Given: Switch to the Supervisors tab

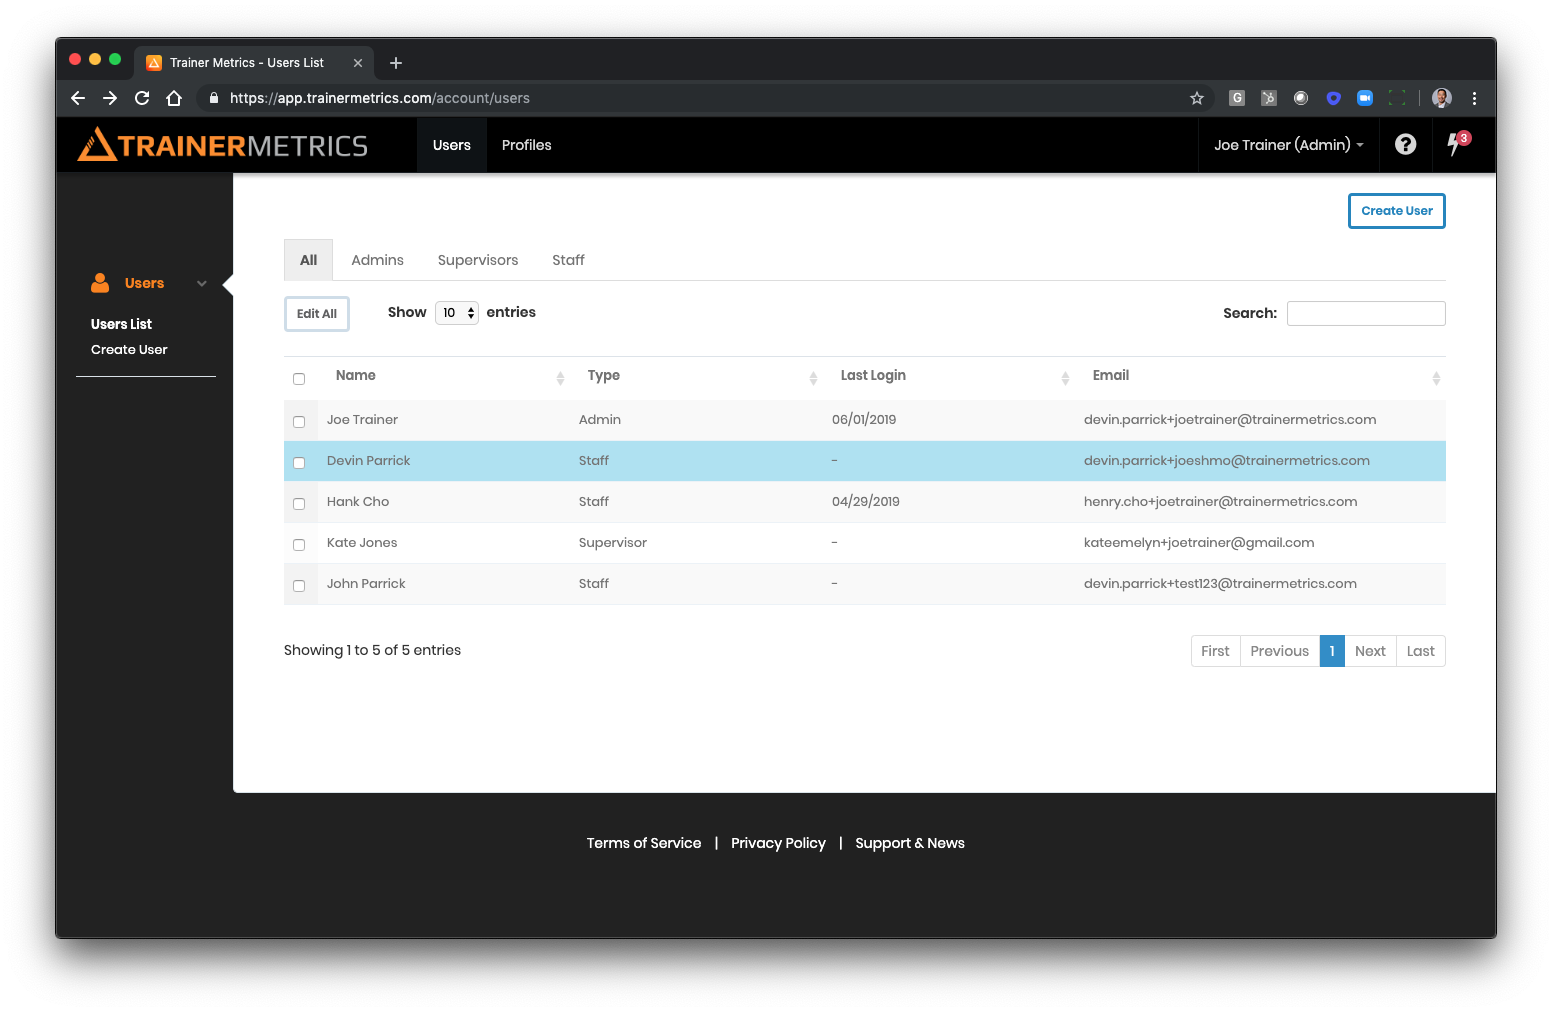Looking at the screenshot, I should click(x=478, y=260).
